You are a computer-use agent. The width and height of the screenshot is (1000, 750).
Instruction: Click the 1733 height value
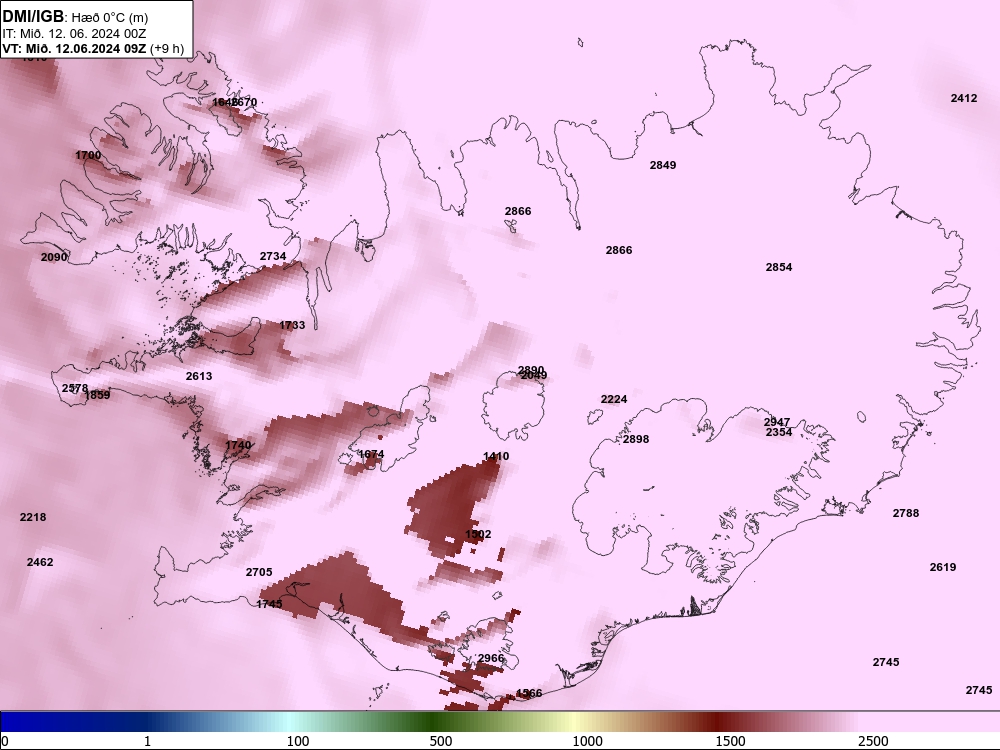click(292, 325)
